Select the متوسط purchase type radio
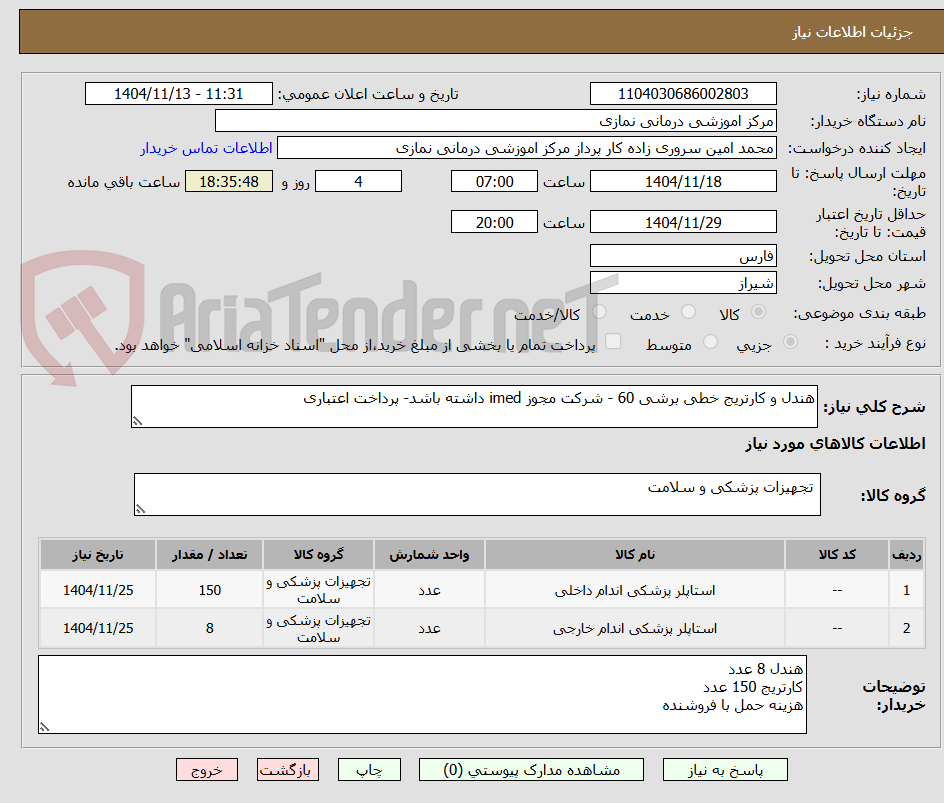The image size is (944, 803). point(710,342)
